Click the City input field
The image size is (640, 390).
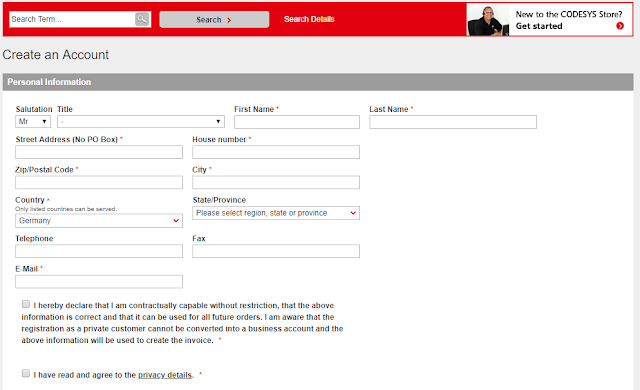276,182
